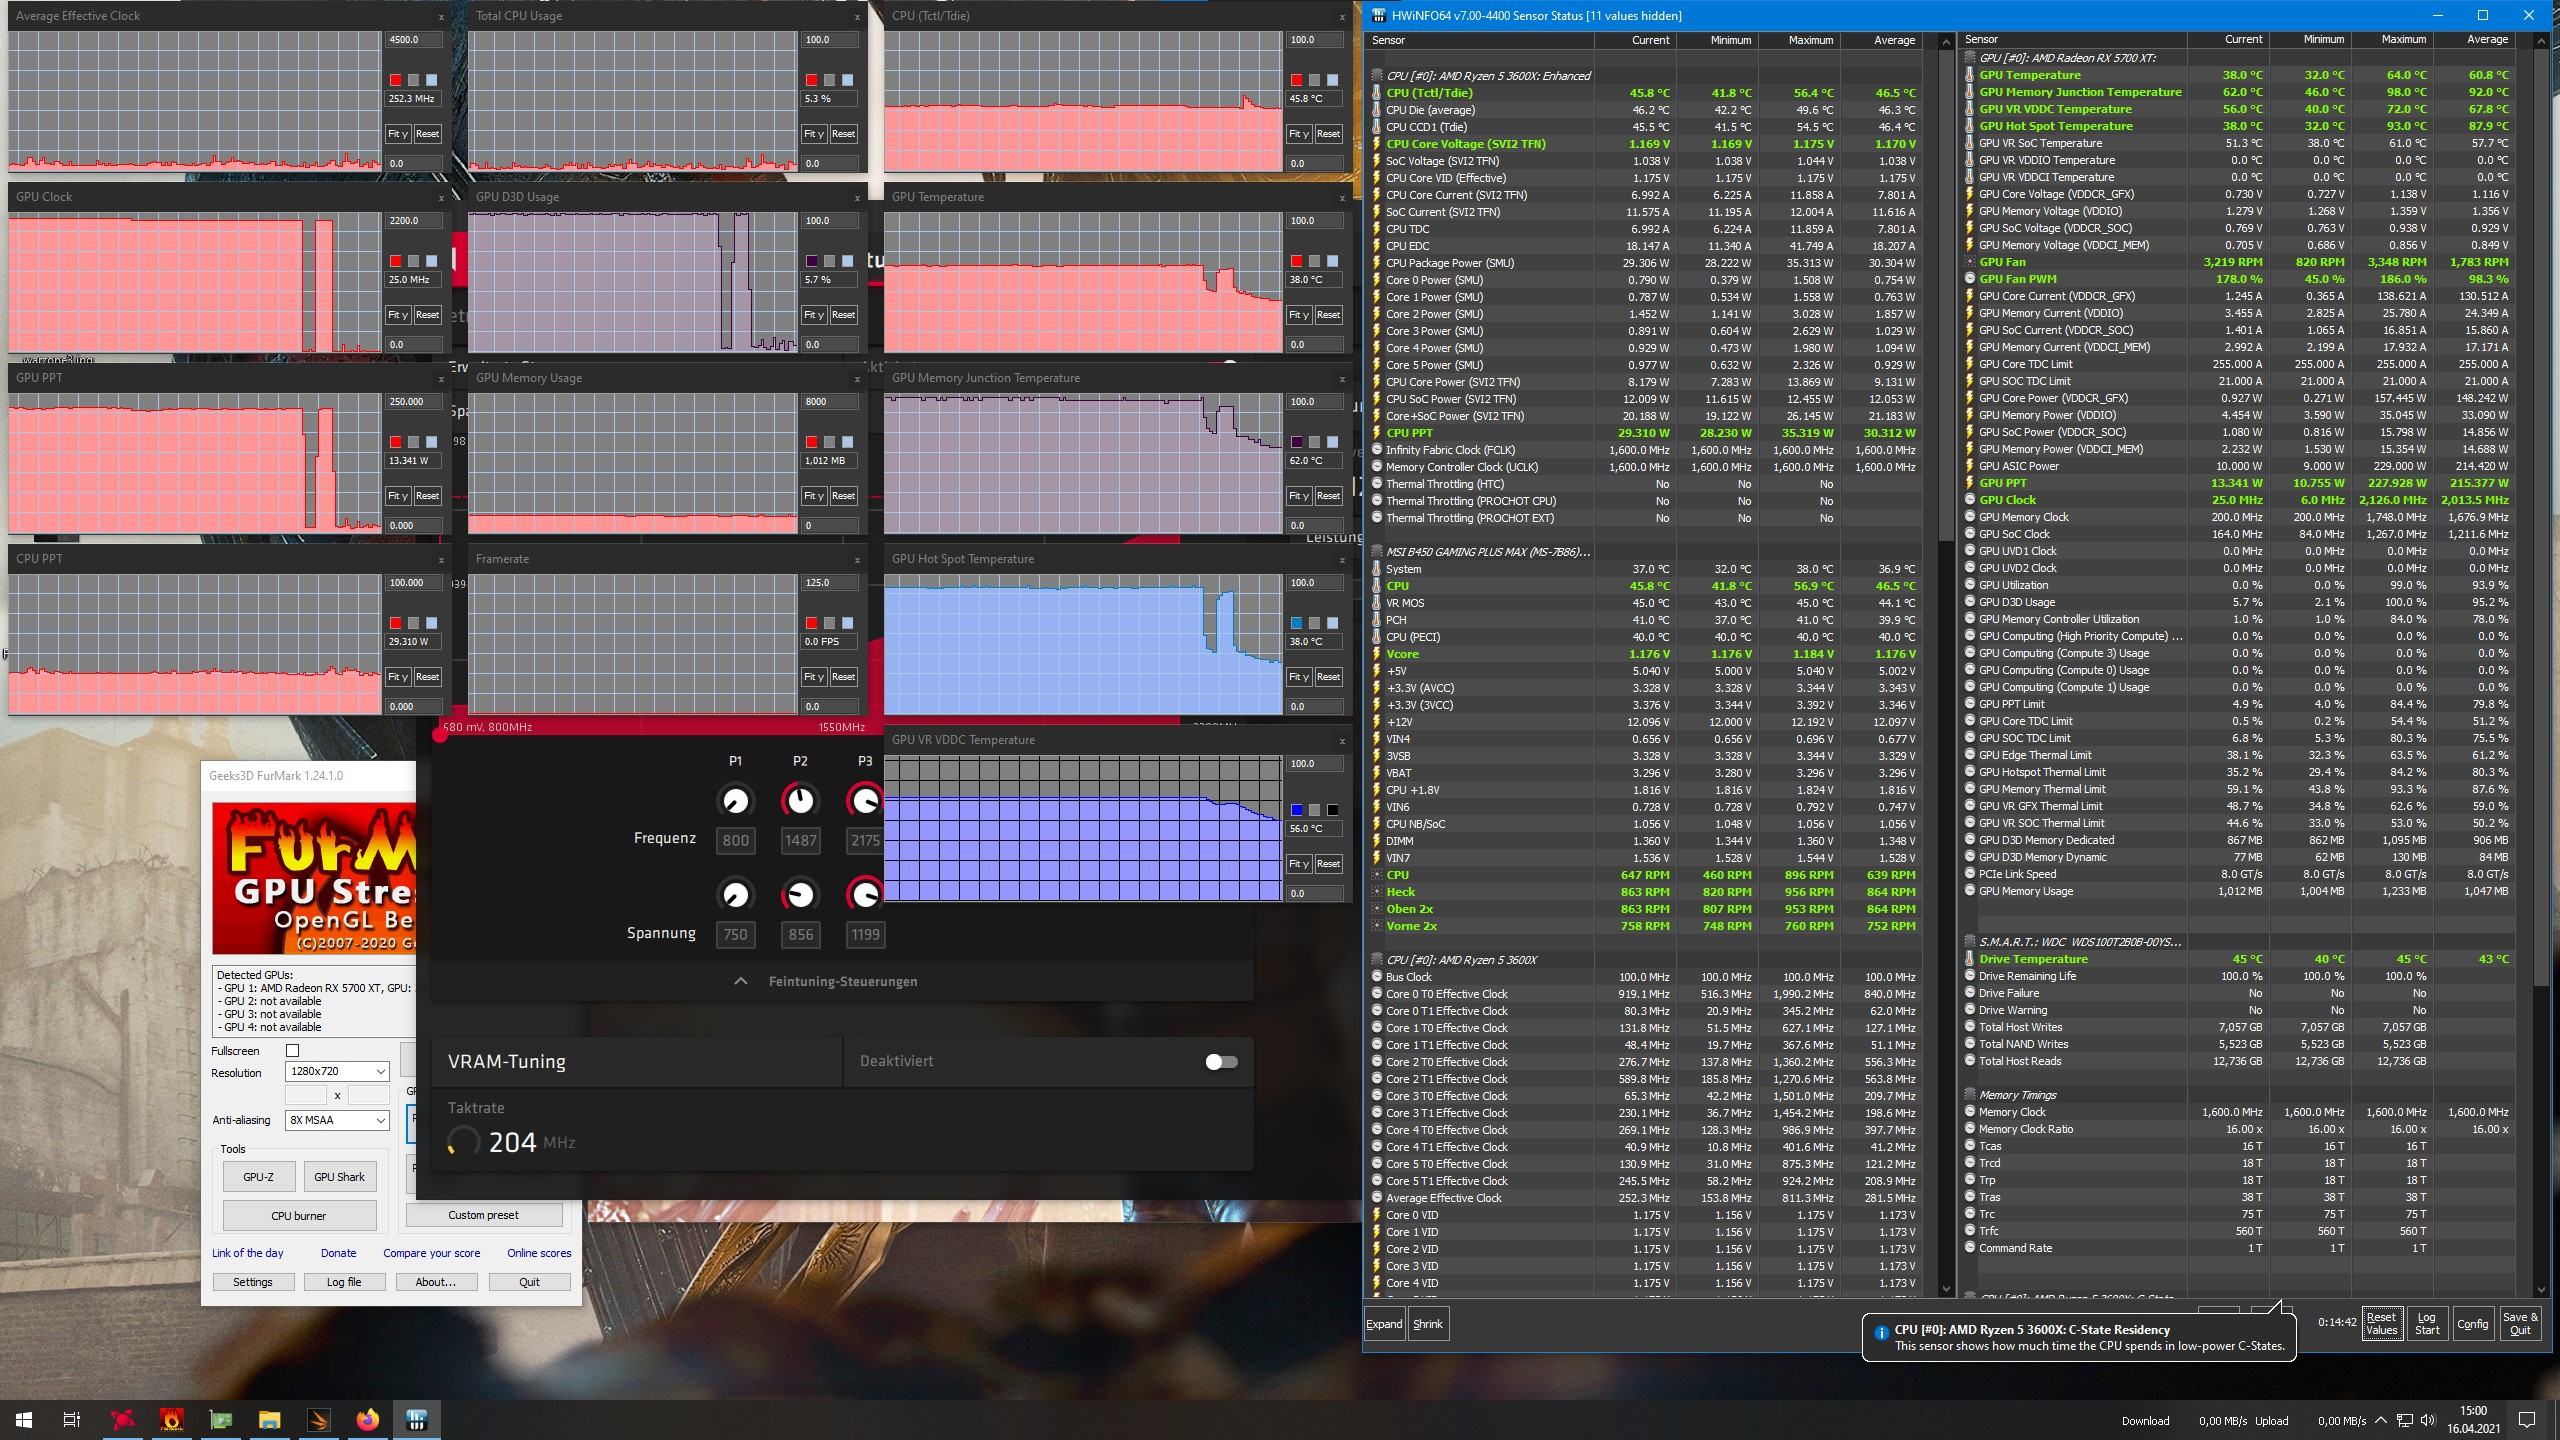Pick the blue swatch in GPU Hot Spot Temperature graph
The image size is (2560, 1440).
(1296, 623)
